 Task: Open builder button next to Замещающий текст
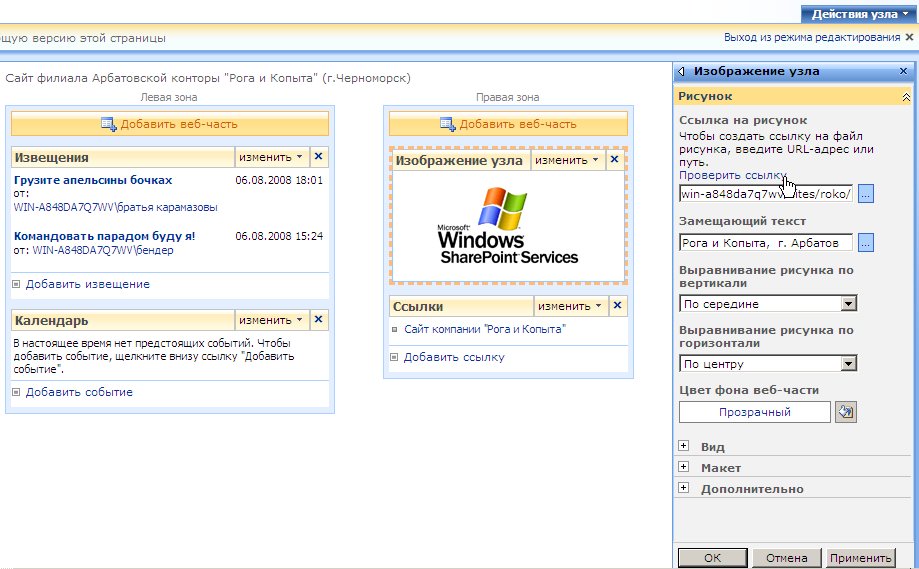point(866,243)
